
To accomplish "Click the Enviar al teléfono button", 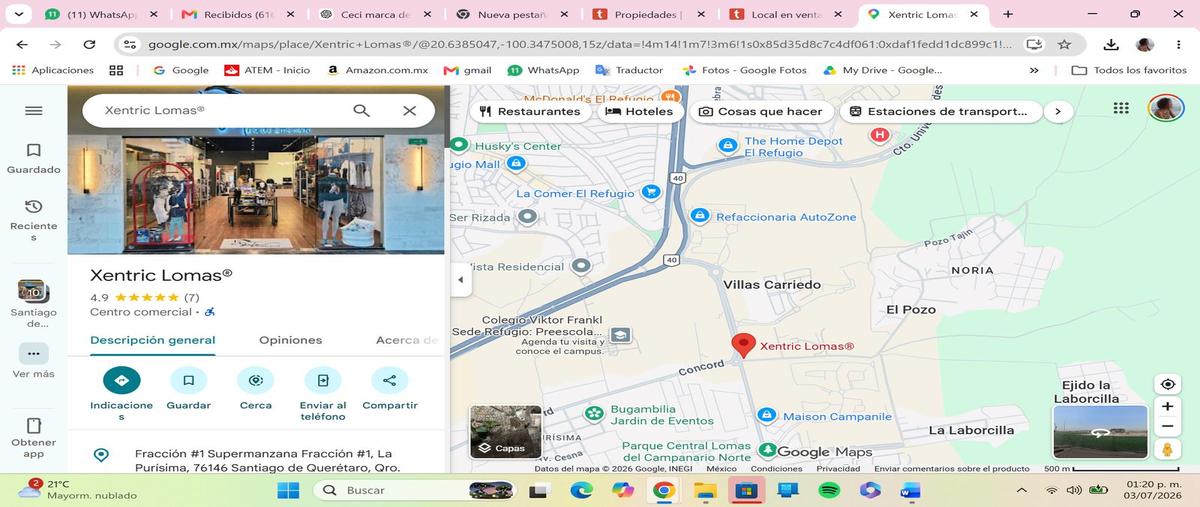I will coord(323,380).
